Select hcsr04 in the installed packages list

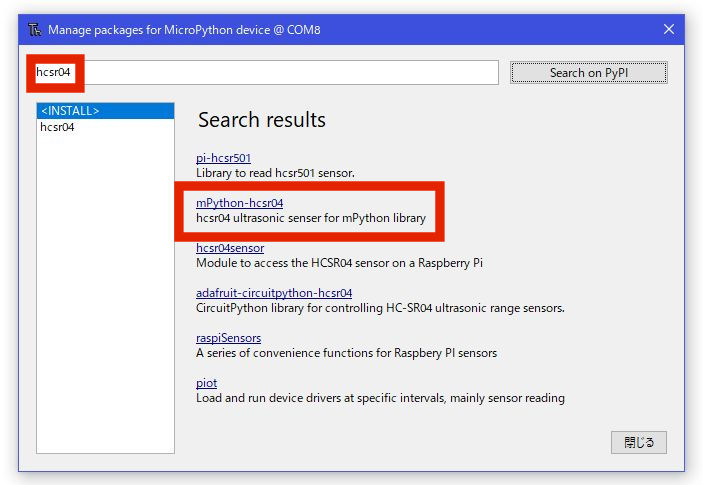(x=105, y=127)
